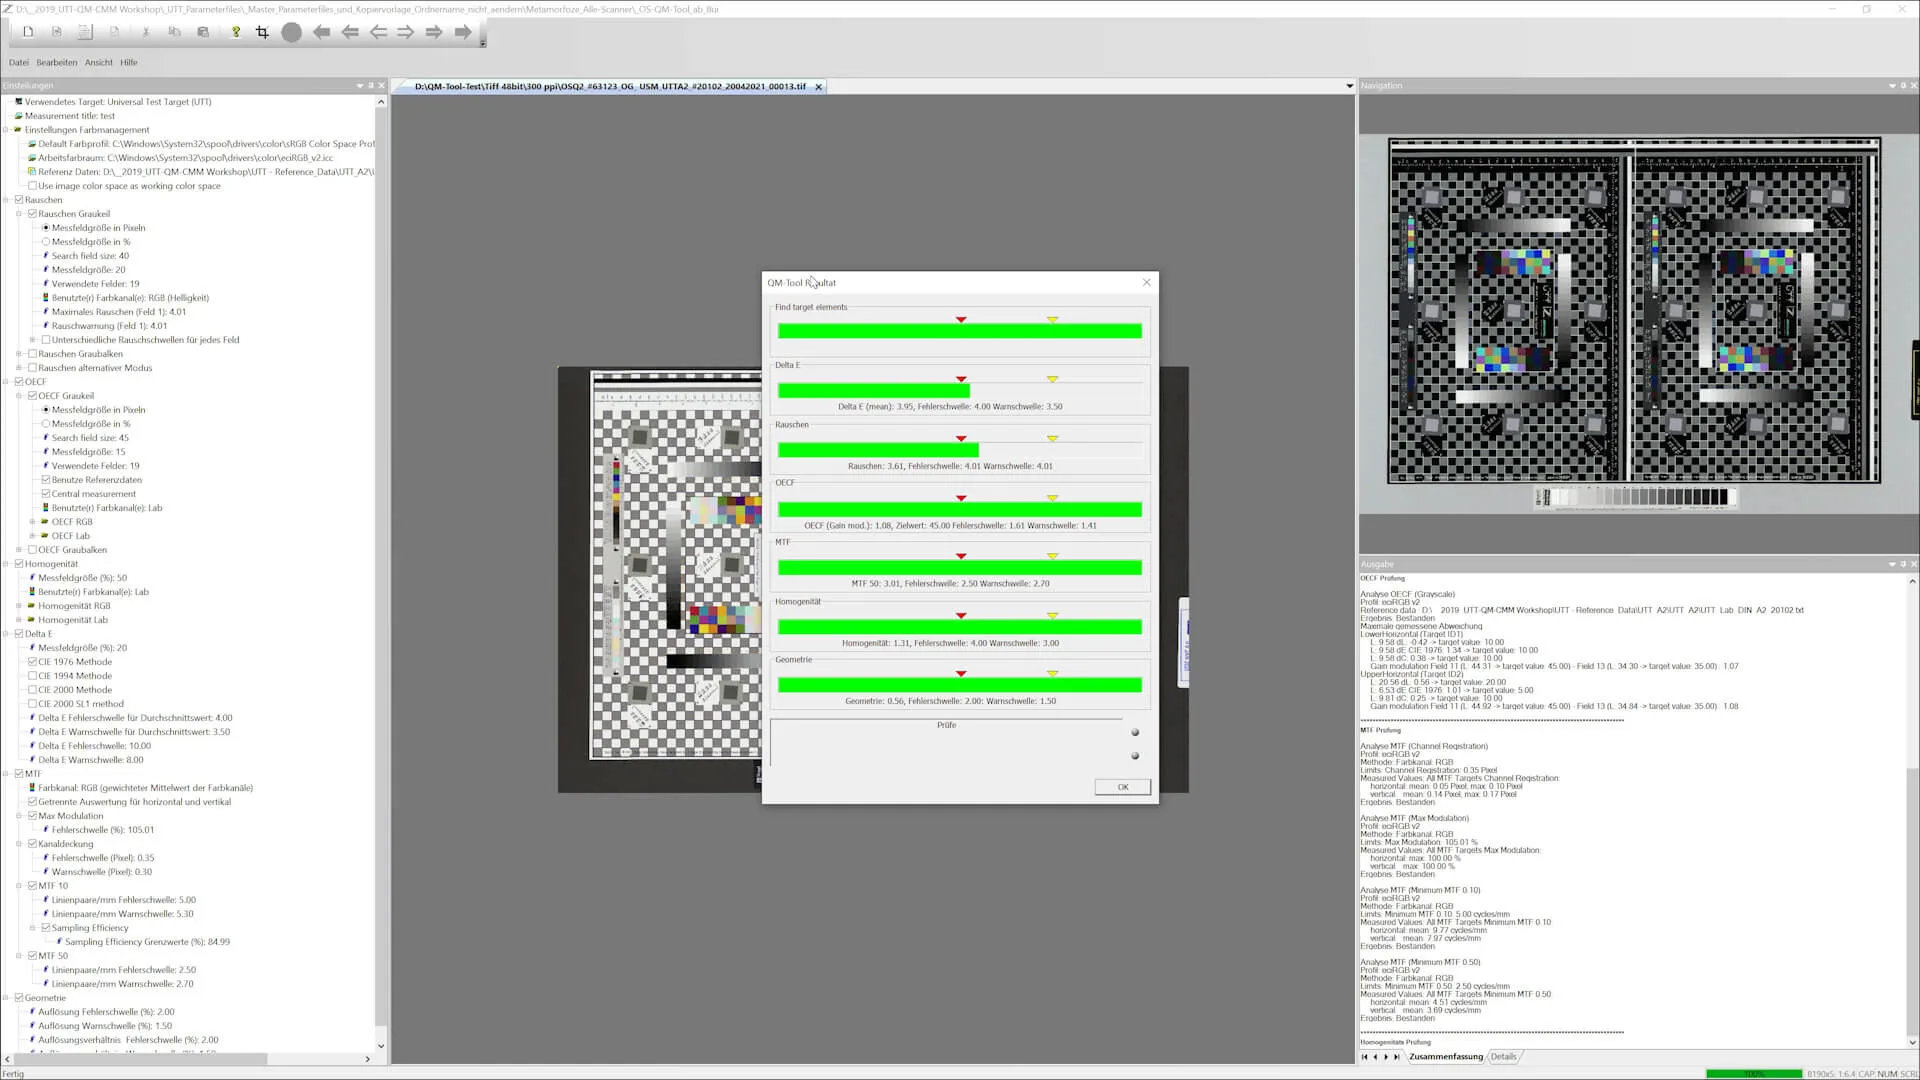This screenshot has height=1080, width=1920.
Task: Expand the Rauschen Graubalken tree node
Action: point(19,354)
